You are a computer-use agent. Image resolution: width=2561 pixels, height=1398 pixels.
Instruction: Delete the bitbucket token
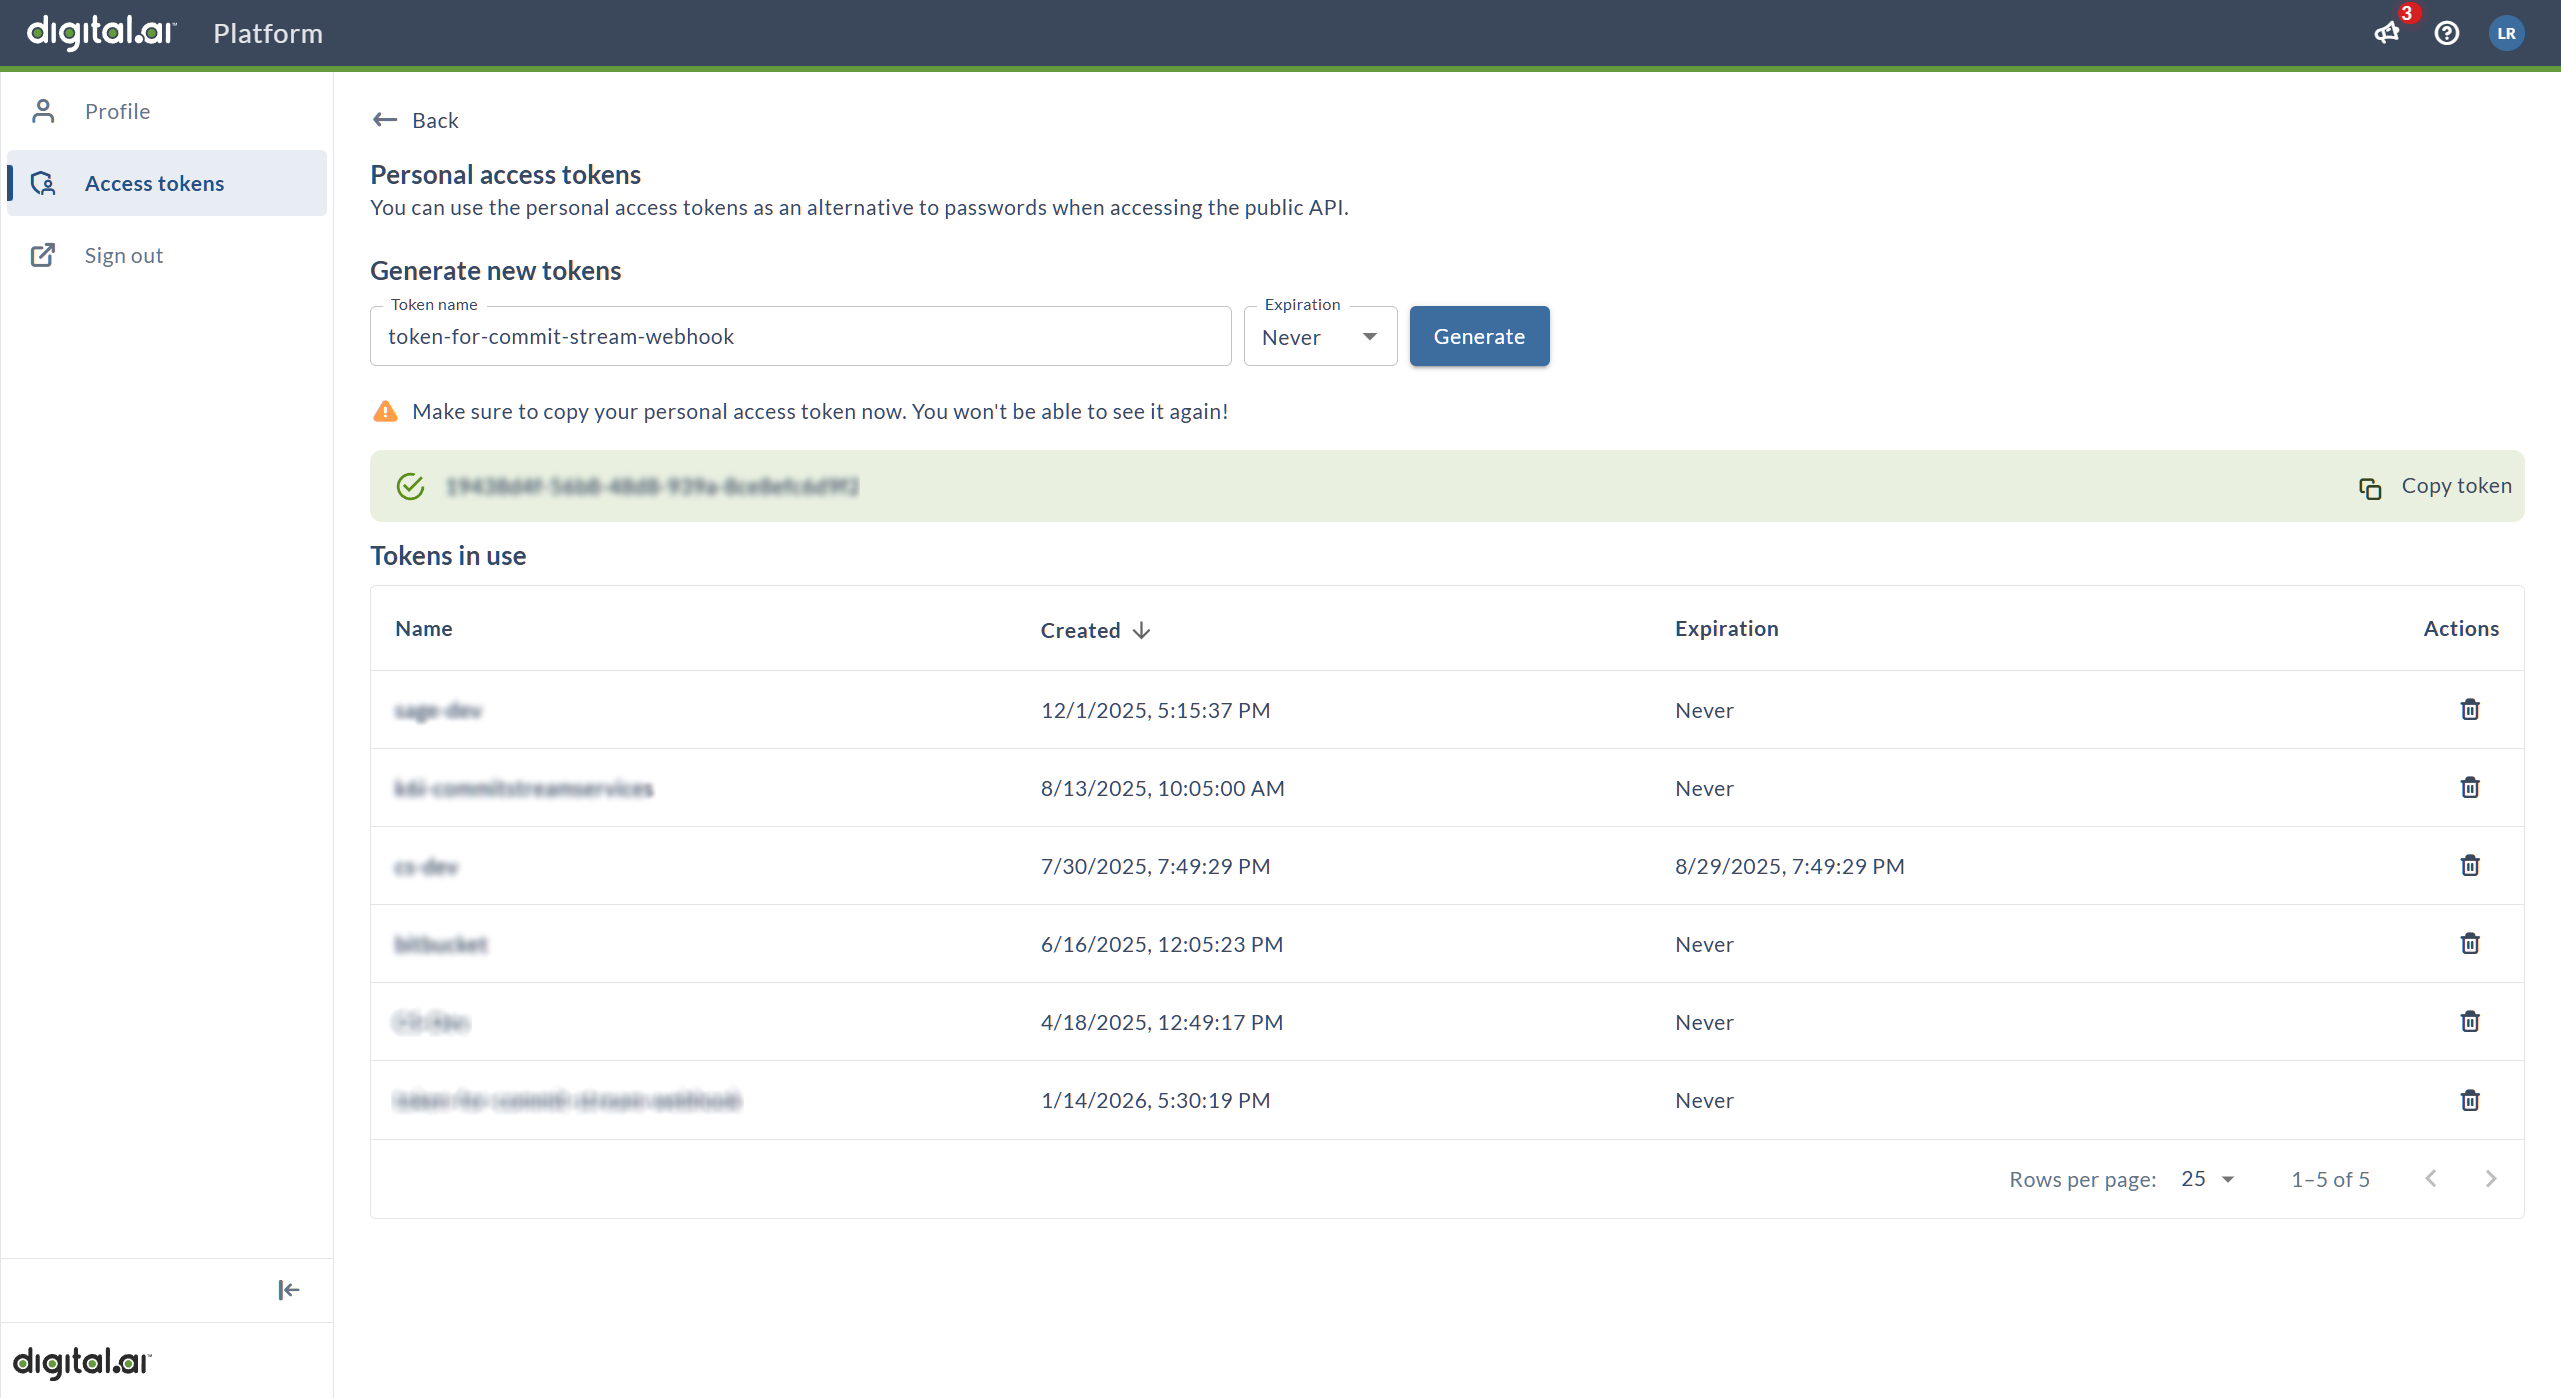tap(2469, 943)
